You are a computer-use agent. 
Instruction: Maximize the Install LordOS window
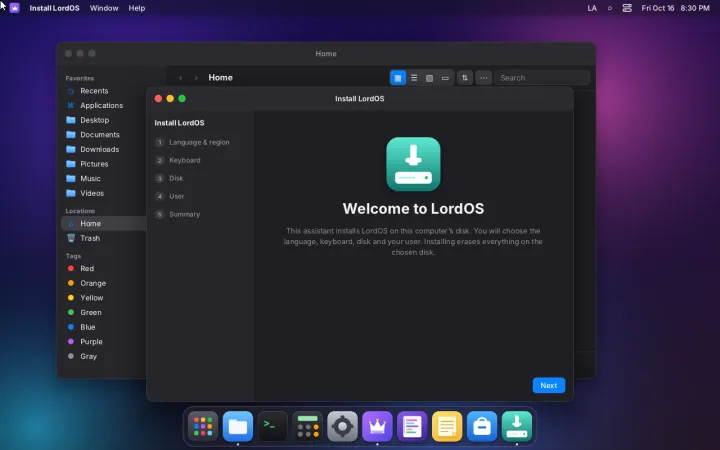tap(182, 99)
